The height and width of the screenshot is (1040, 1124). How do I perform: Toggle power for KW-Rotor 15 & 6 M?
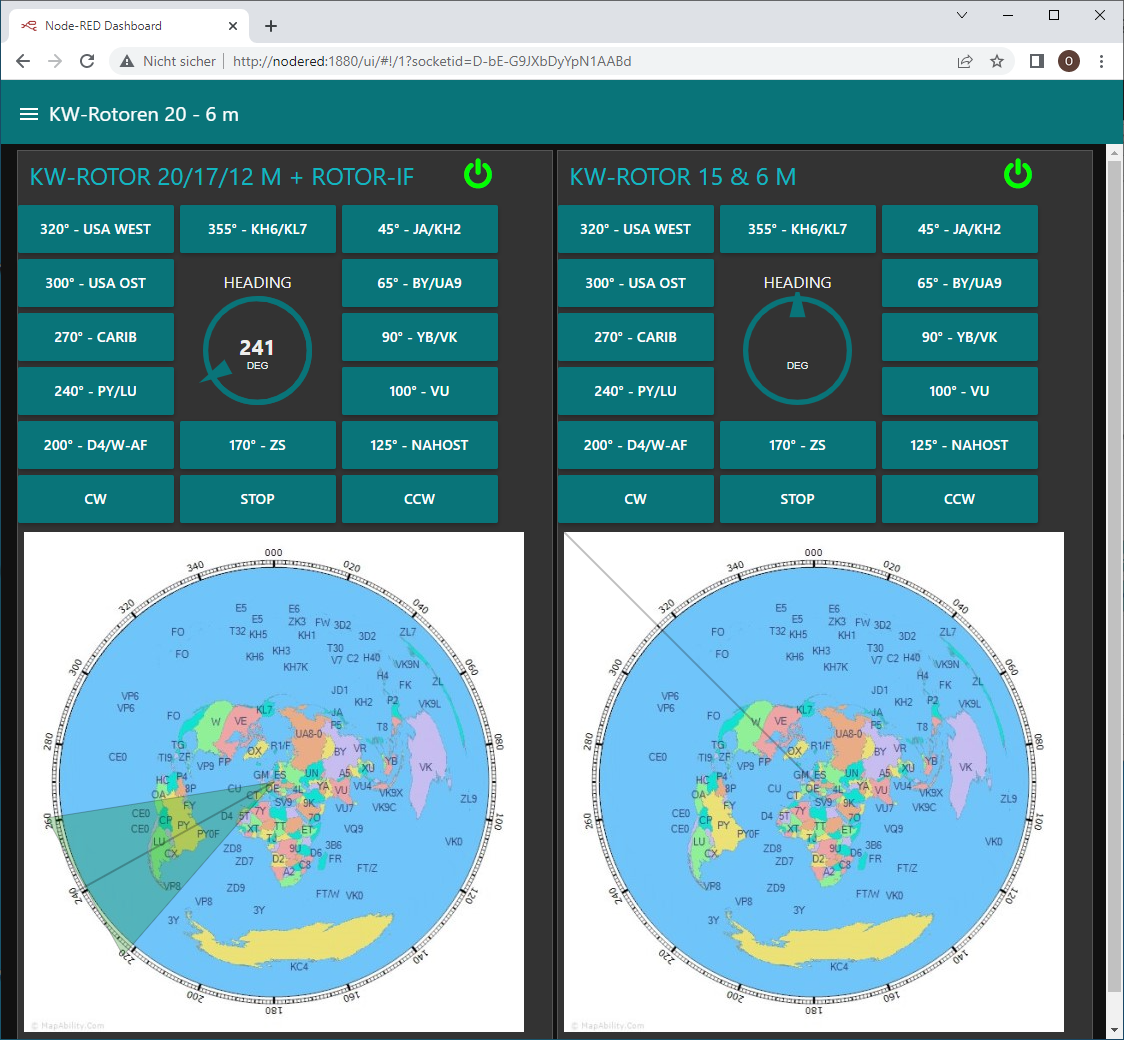coord(1017,174)
